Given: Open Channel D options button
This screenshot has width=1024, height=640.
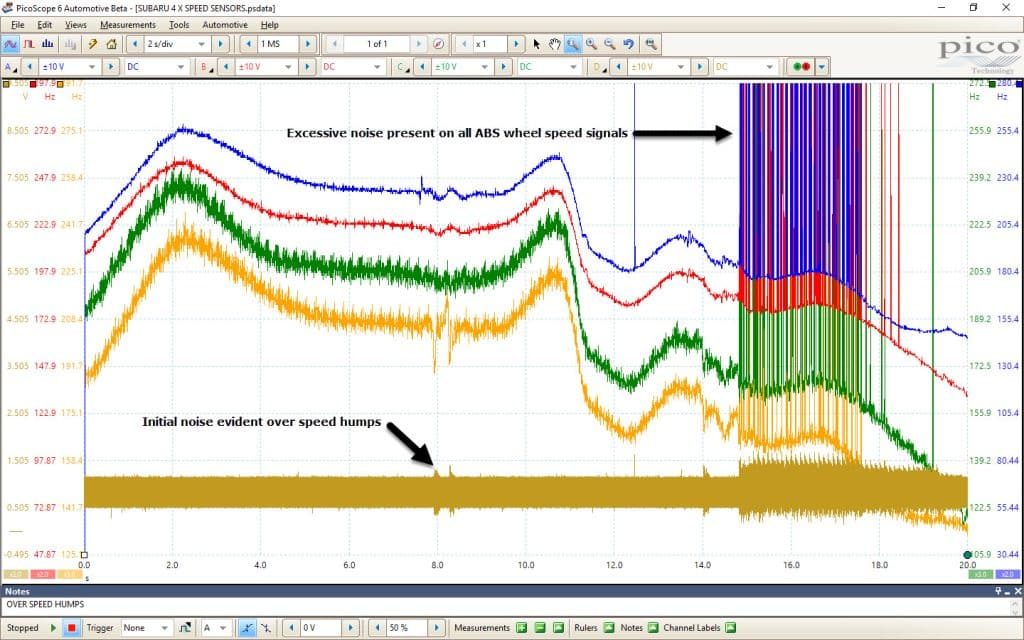Looking at the screenshot, I should click(598, 67).
